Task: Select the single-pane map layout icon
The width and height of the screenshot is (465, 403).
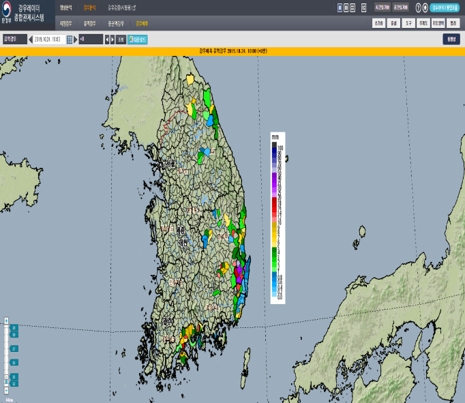Action: tap(340, 8)
